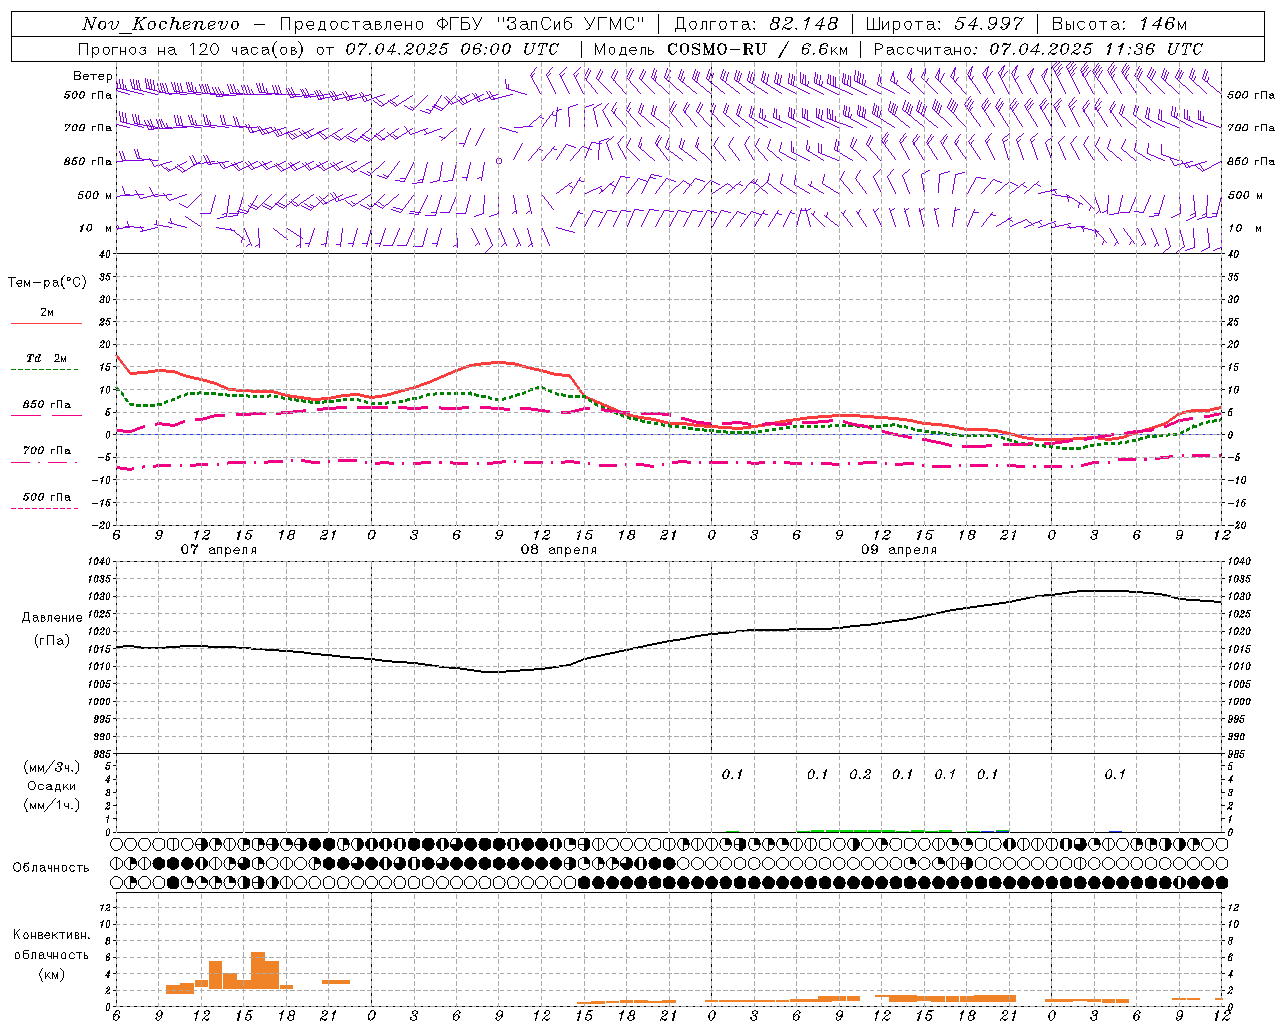
Task: Select the latitude value Широта: 54.997
Action: 945,24
